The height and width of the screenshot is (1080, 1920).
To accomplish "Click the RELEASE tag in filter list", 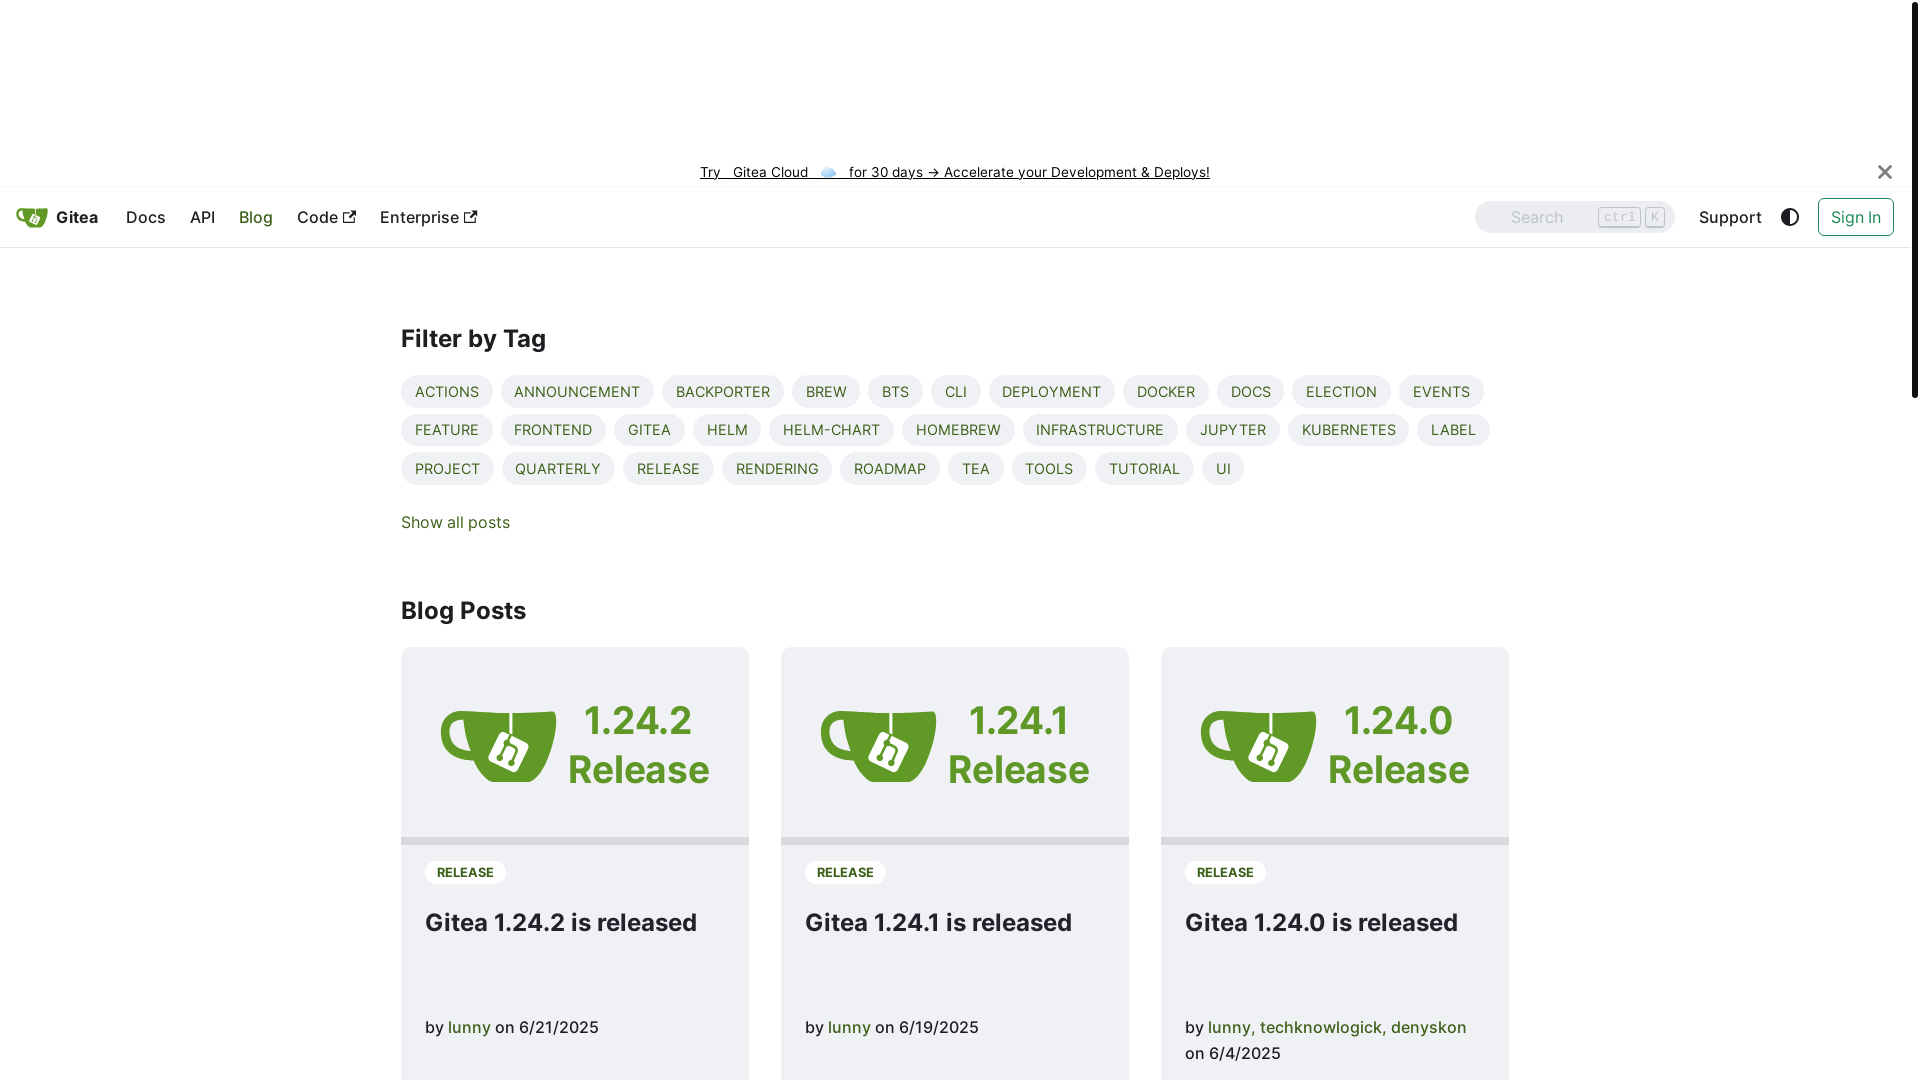I will 668,469.
